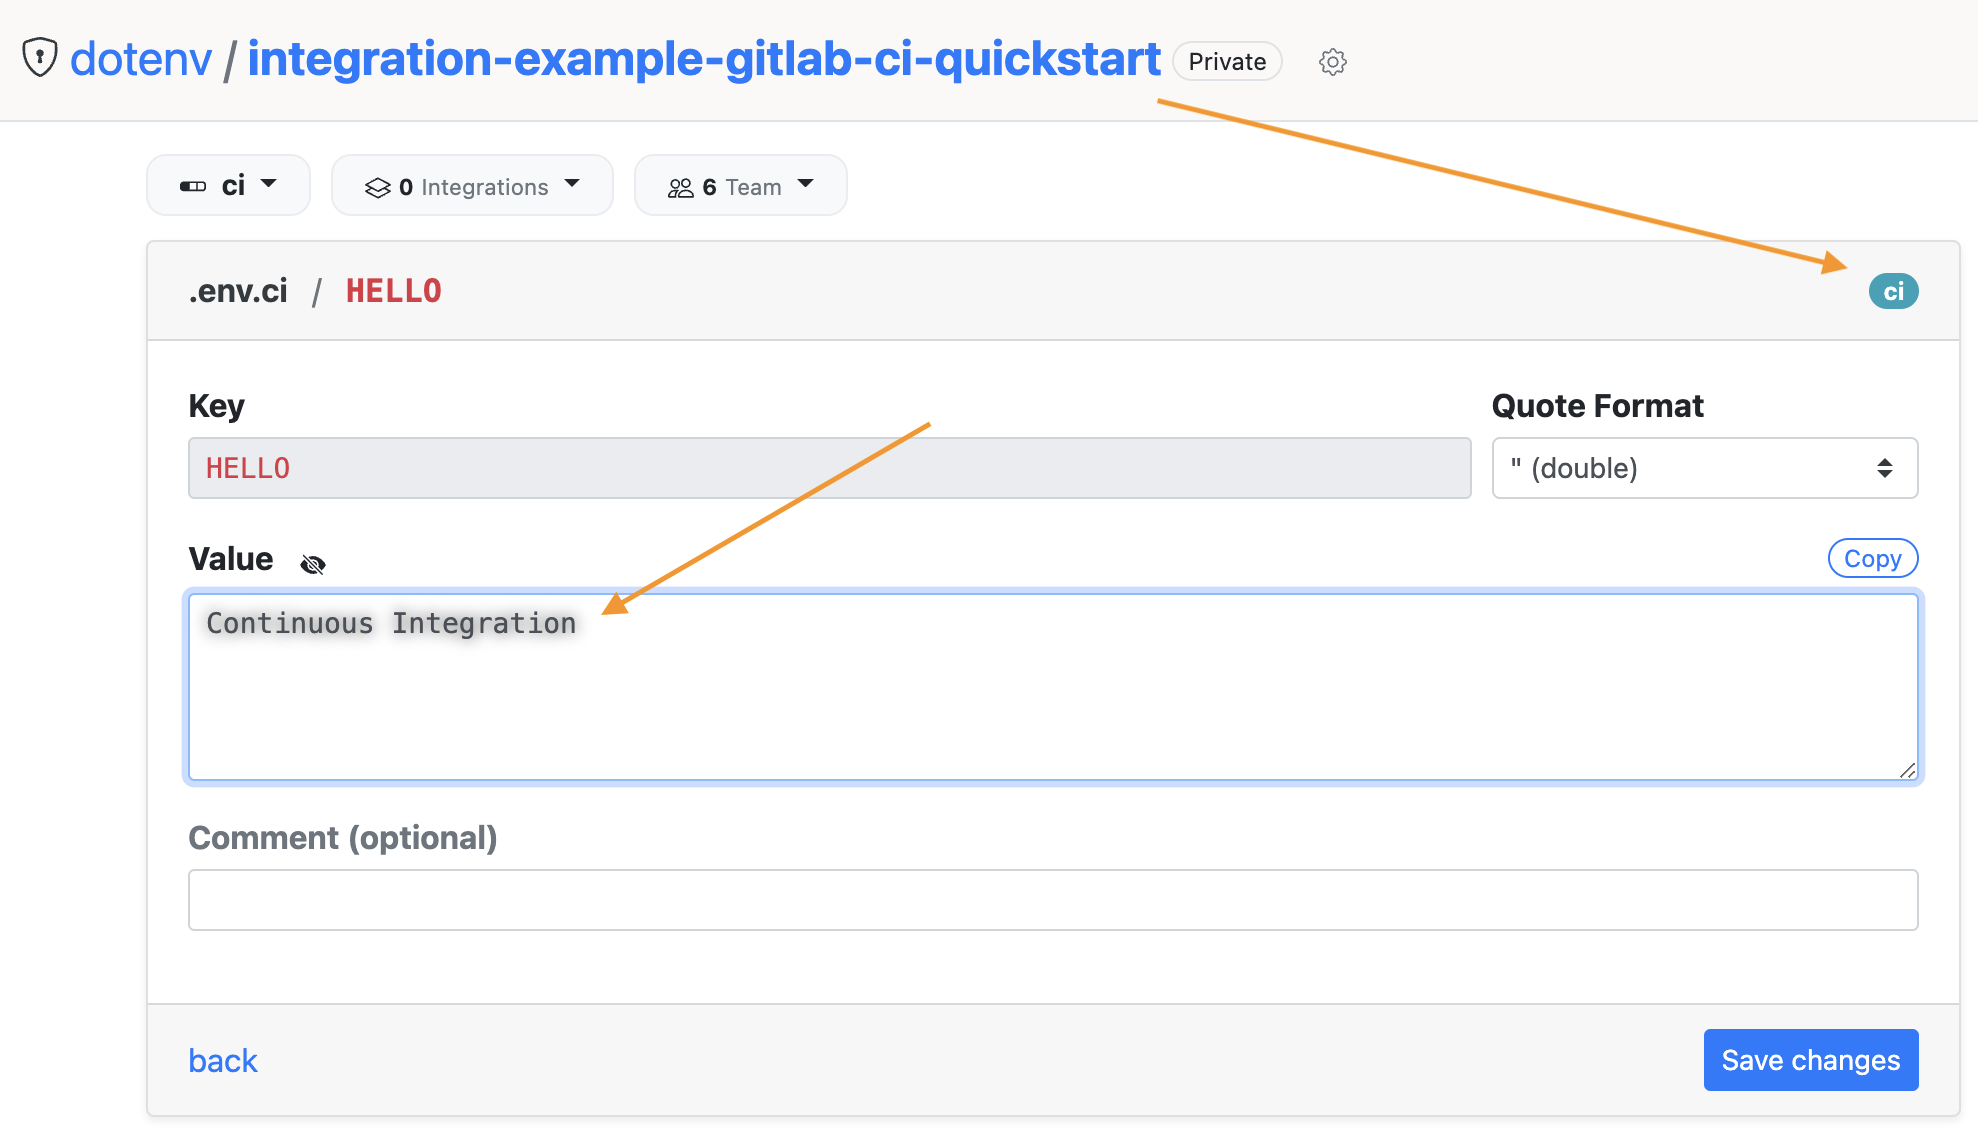Open the Quote Format select box
Viewport: 1978px width, 1140px height.
point(1704,468)
